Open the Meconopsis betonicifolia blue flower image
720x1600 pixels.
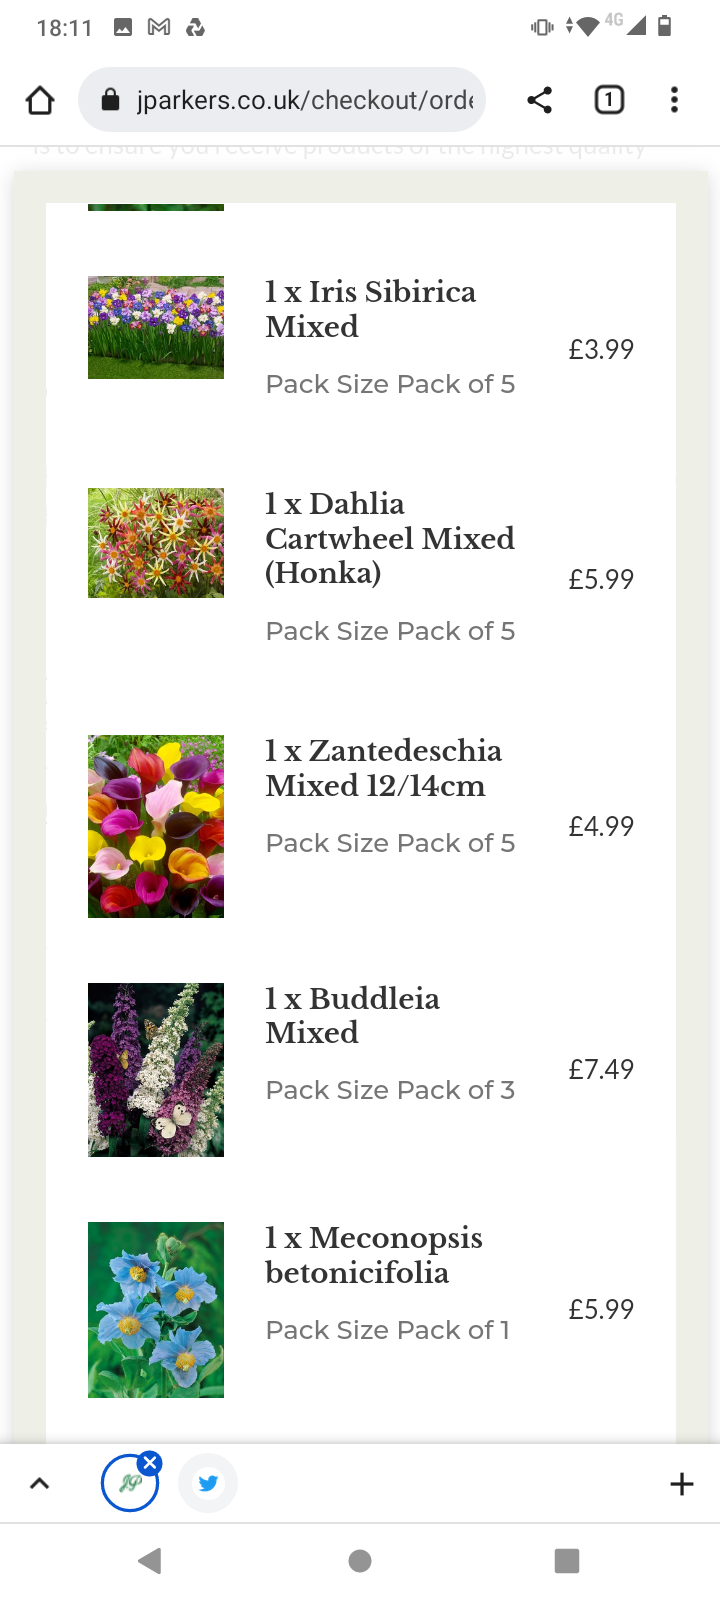(156, 1310)
